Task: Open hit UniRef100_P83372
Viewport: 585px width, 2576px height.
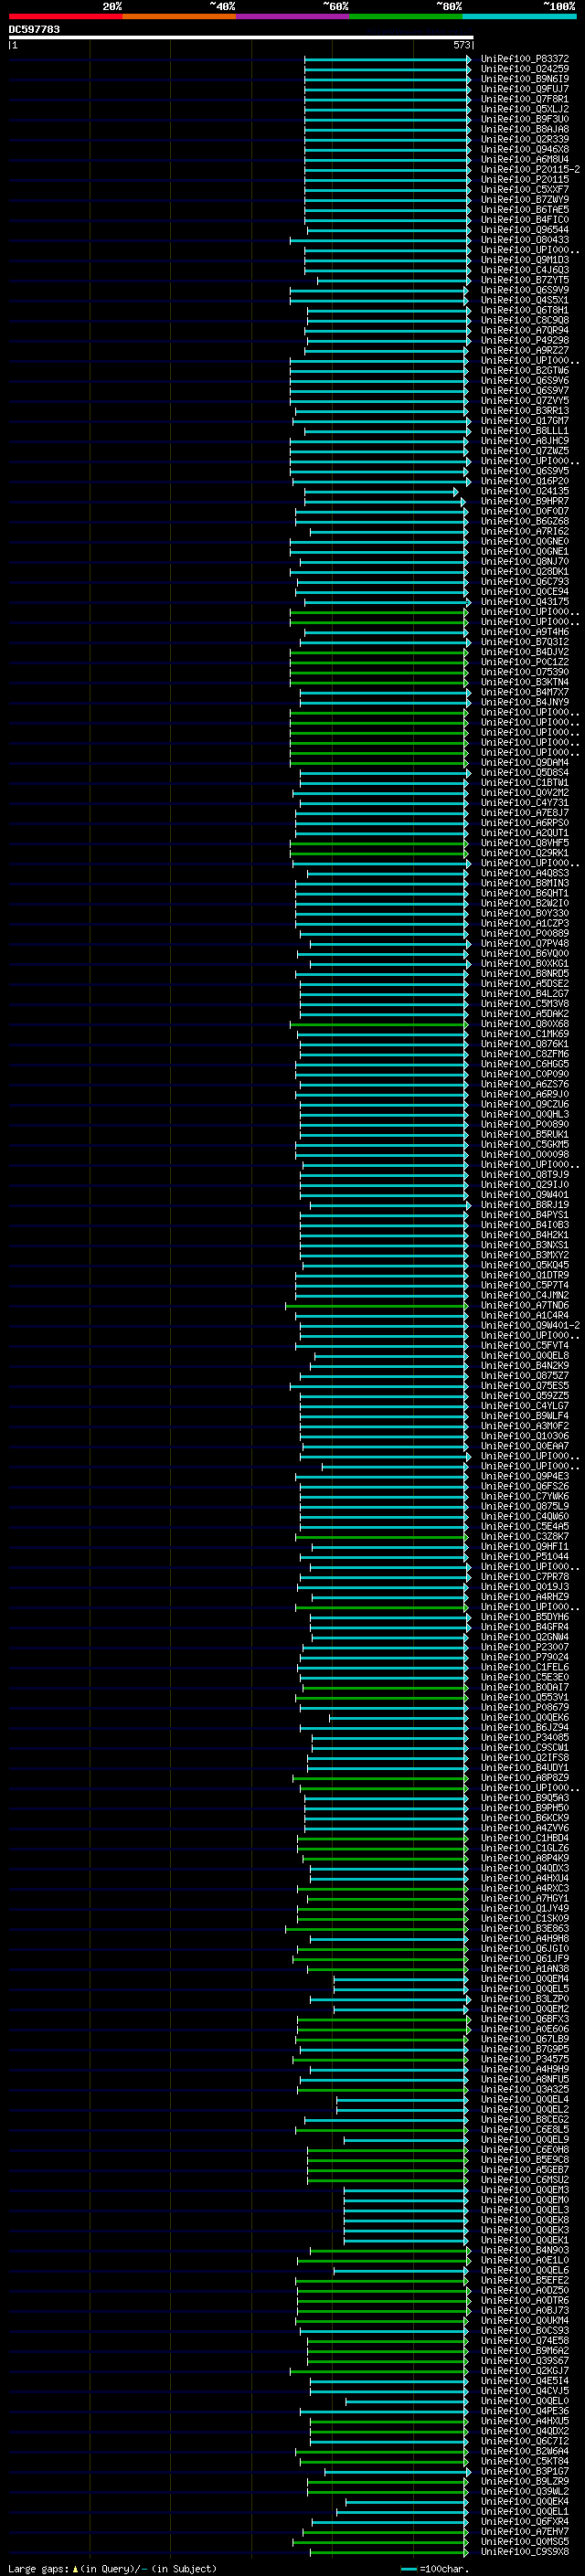Action: click(525, 59)
